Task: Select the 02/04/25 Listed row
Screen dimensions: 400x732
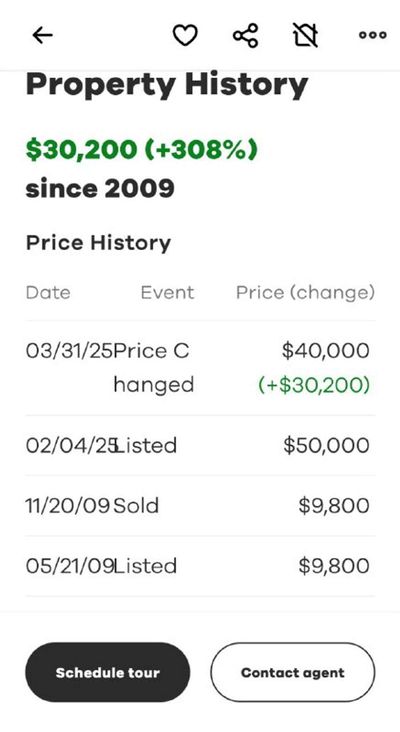Action: tap(200, 445)
